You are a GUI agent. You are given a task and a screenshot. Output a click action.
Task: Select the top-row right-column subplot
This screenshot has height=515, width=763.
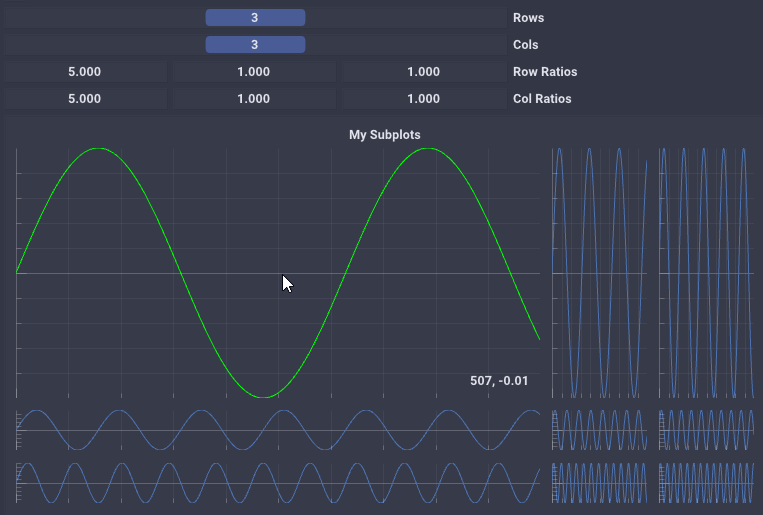coord(706,272)
